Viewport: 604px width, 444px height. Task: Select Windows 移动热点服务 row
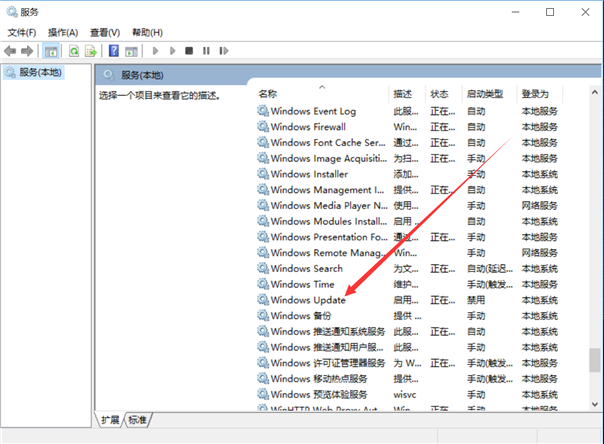pos(408,379)
